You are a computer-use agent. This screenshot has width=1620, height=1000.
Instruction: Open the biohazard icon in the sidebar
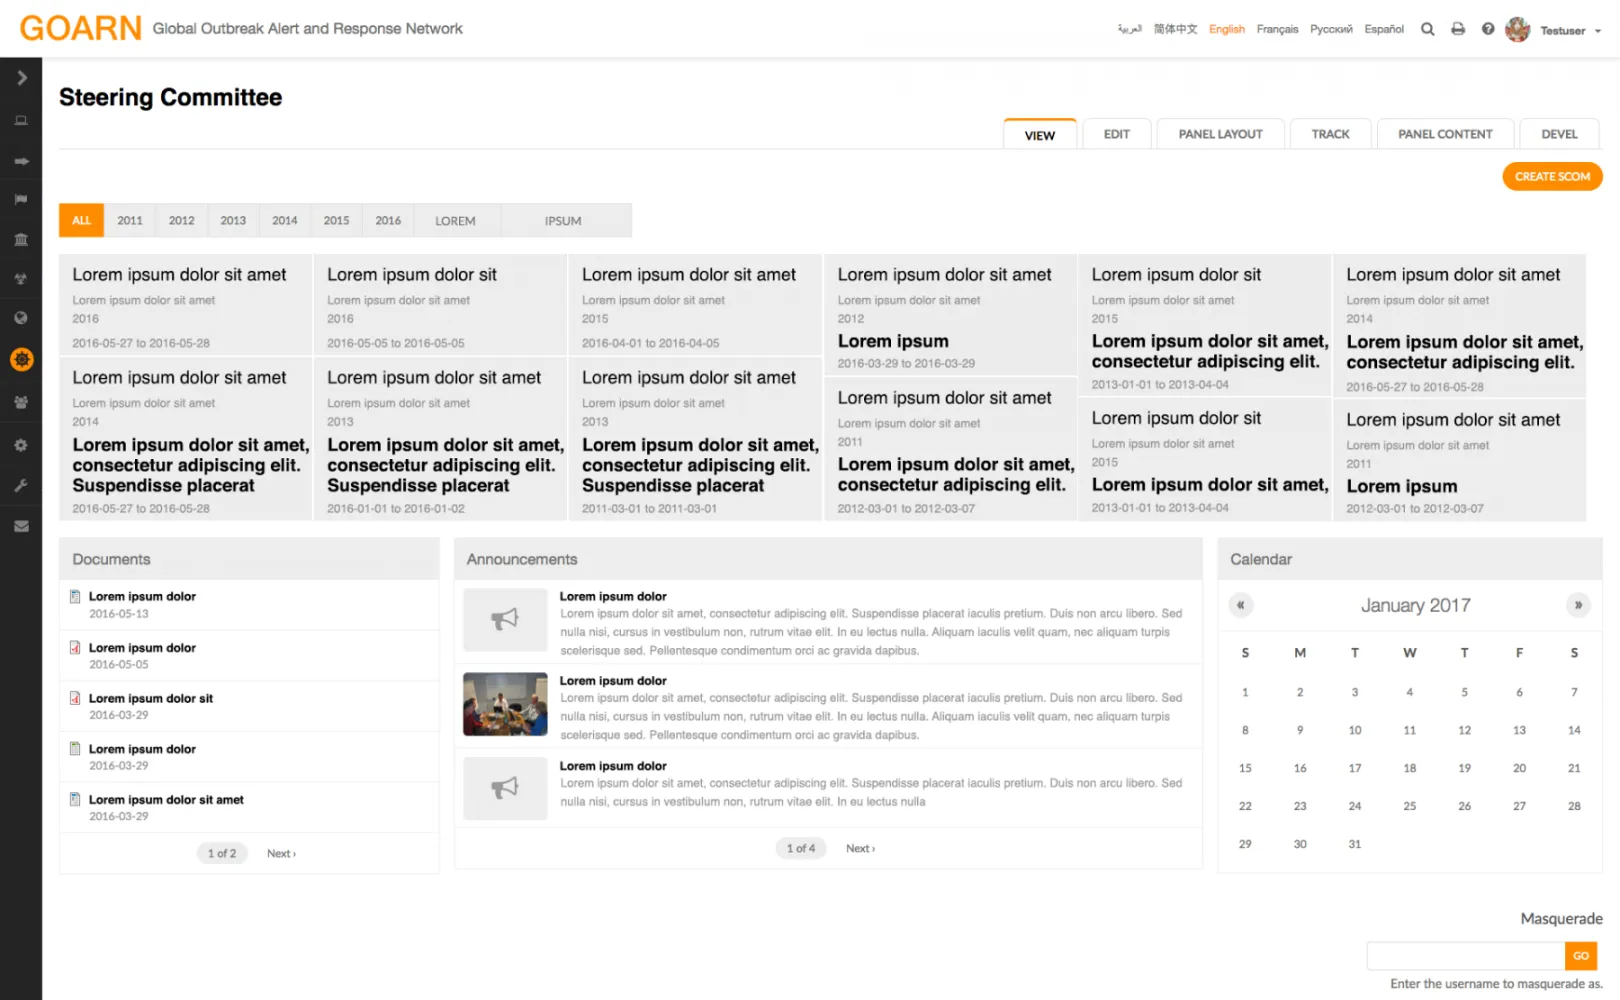coord(21,279)
